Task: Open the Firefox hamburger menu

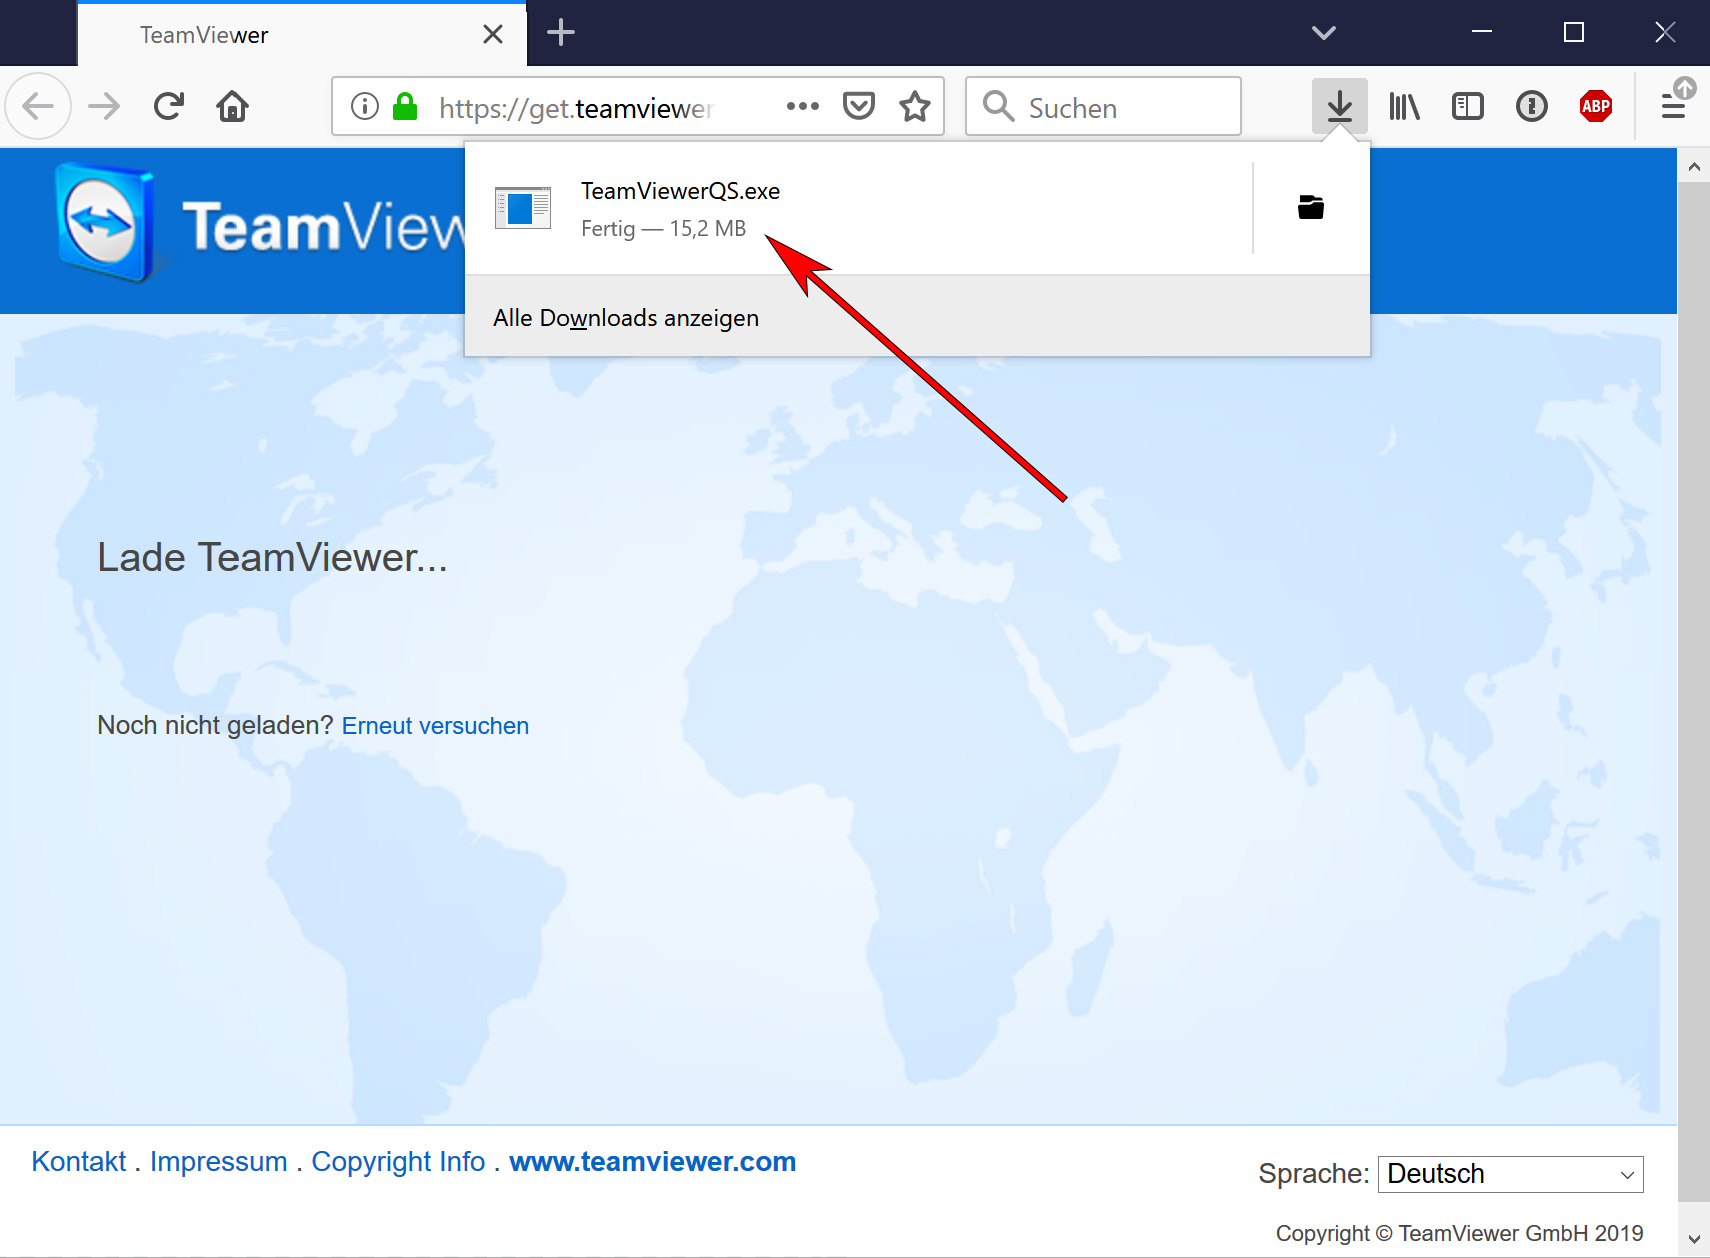Action: (x=1674, y=106)
